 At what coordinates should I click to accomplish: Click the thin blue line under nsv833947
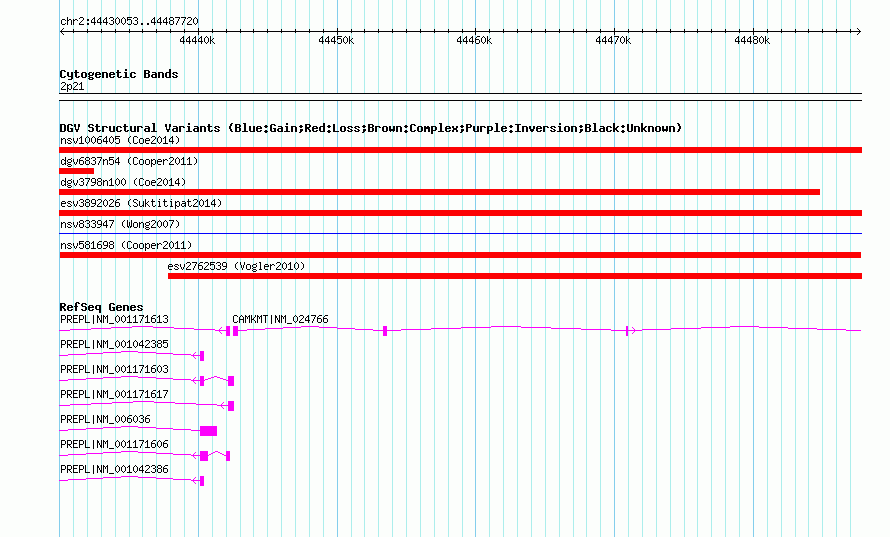[x=460, y=233]
